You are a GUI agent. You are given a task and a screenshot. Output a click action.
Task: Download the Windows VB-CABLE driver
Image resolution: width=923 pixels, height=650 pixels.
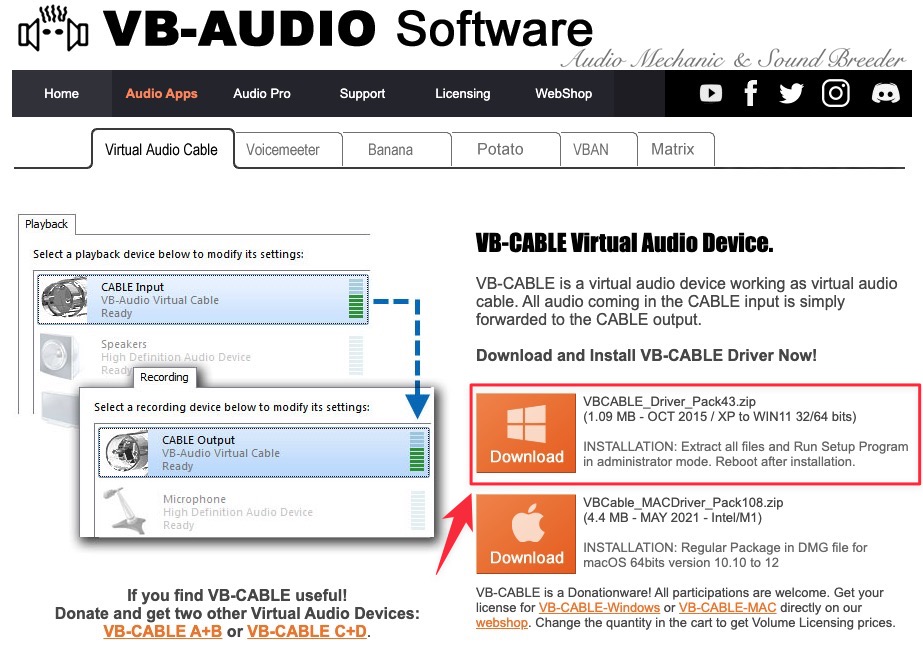pyautogui.click(x=526, y=433)
